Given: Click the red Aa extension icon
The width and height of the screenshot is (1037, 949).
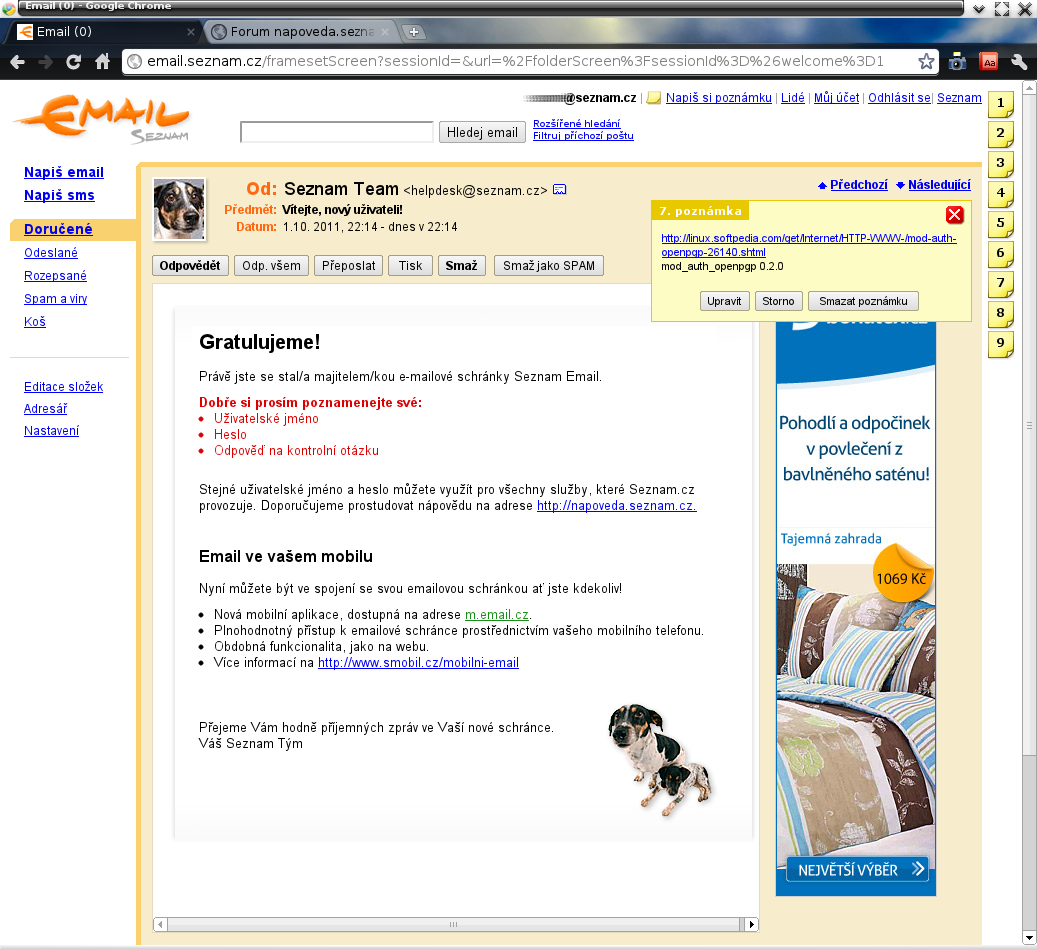Looking at the screenshot, I should [x=989, y=62].
